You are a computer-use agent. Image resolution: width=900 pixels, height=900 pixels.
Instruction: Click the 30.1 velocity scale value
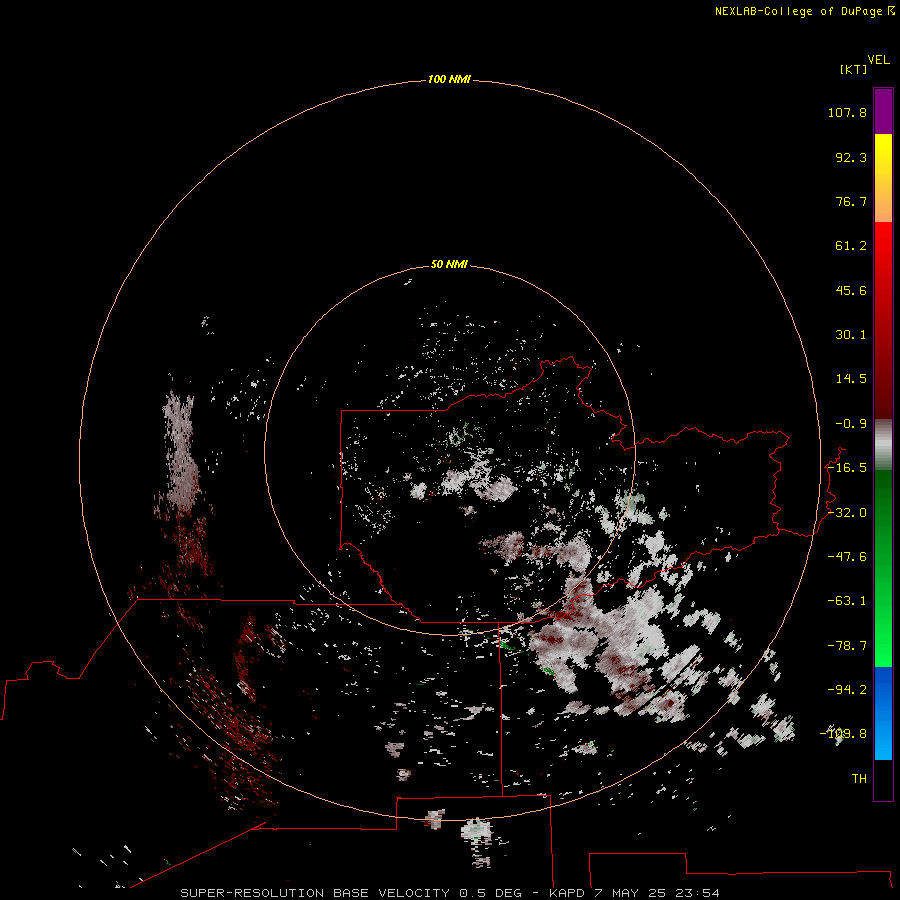click(851, 335)
